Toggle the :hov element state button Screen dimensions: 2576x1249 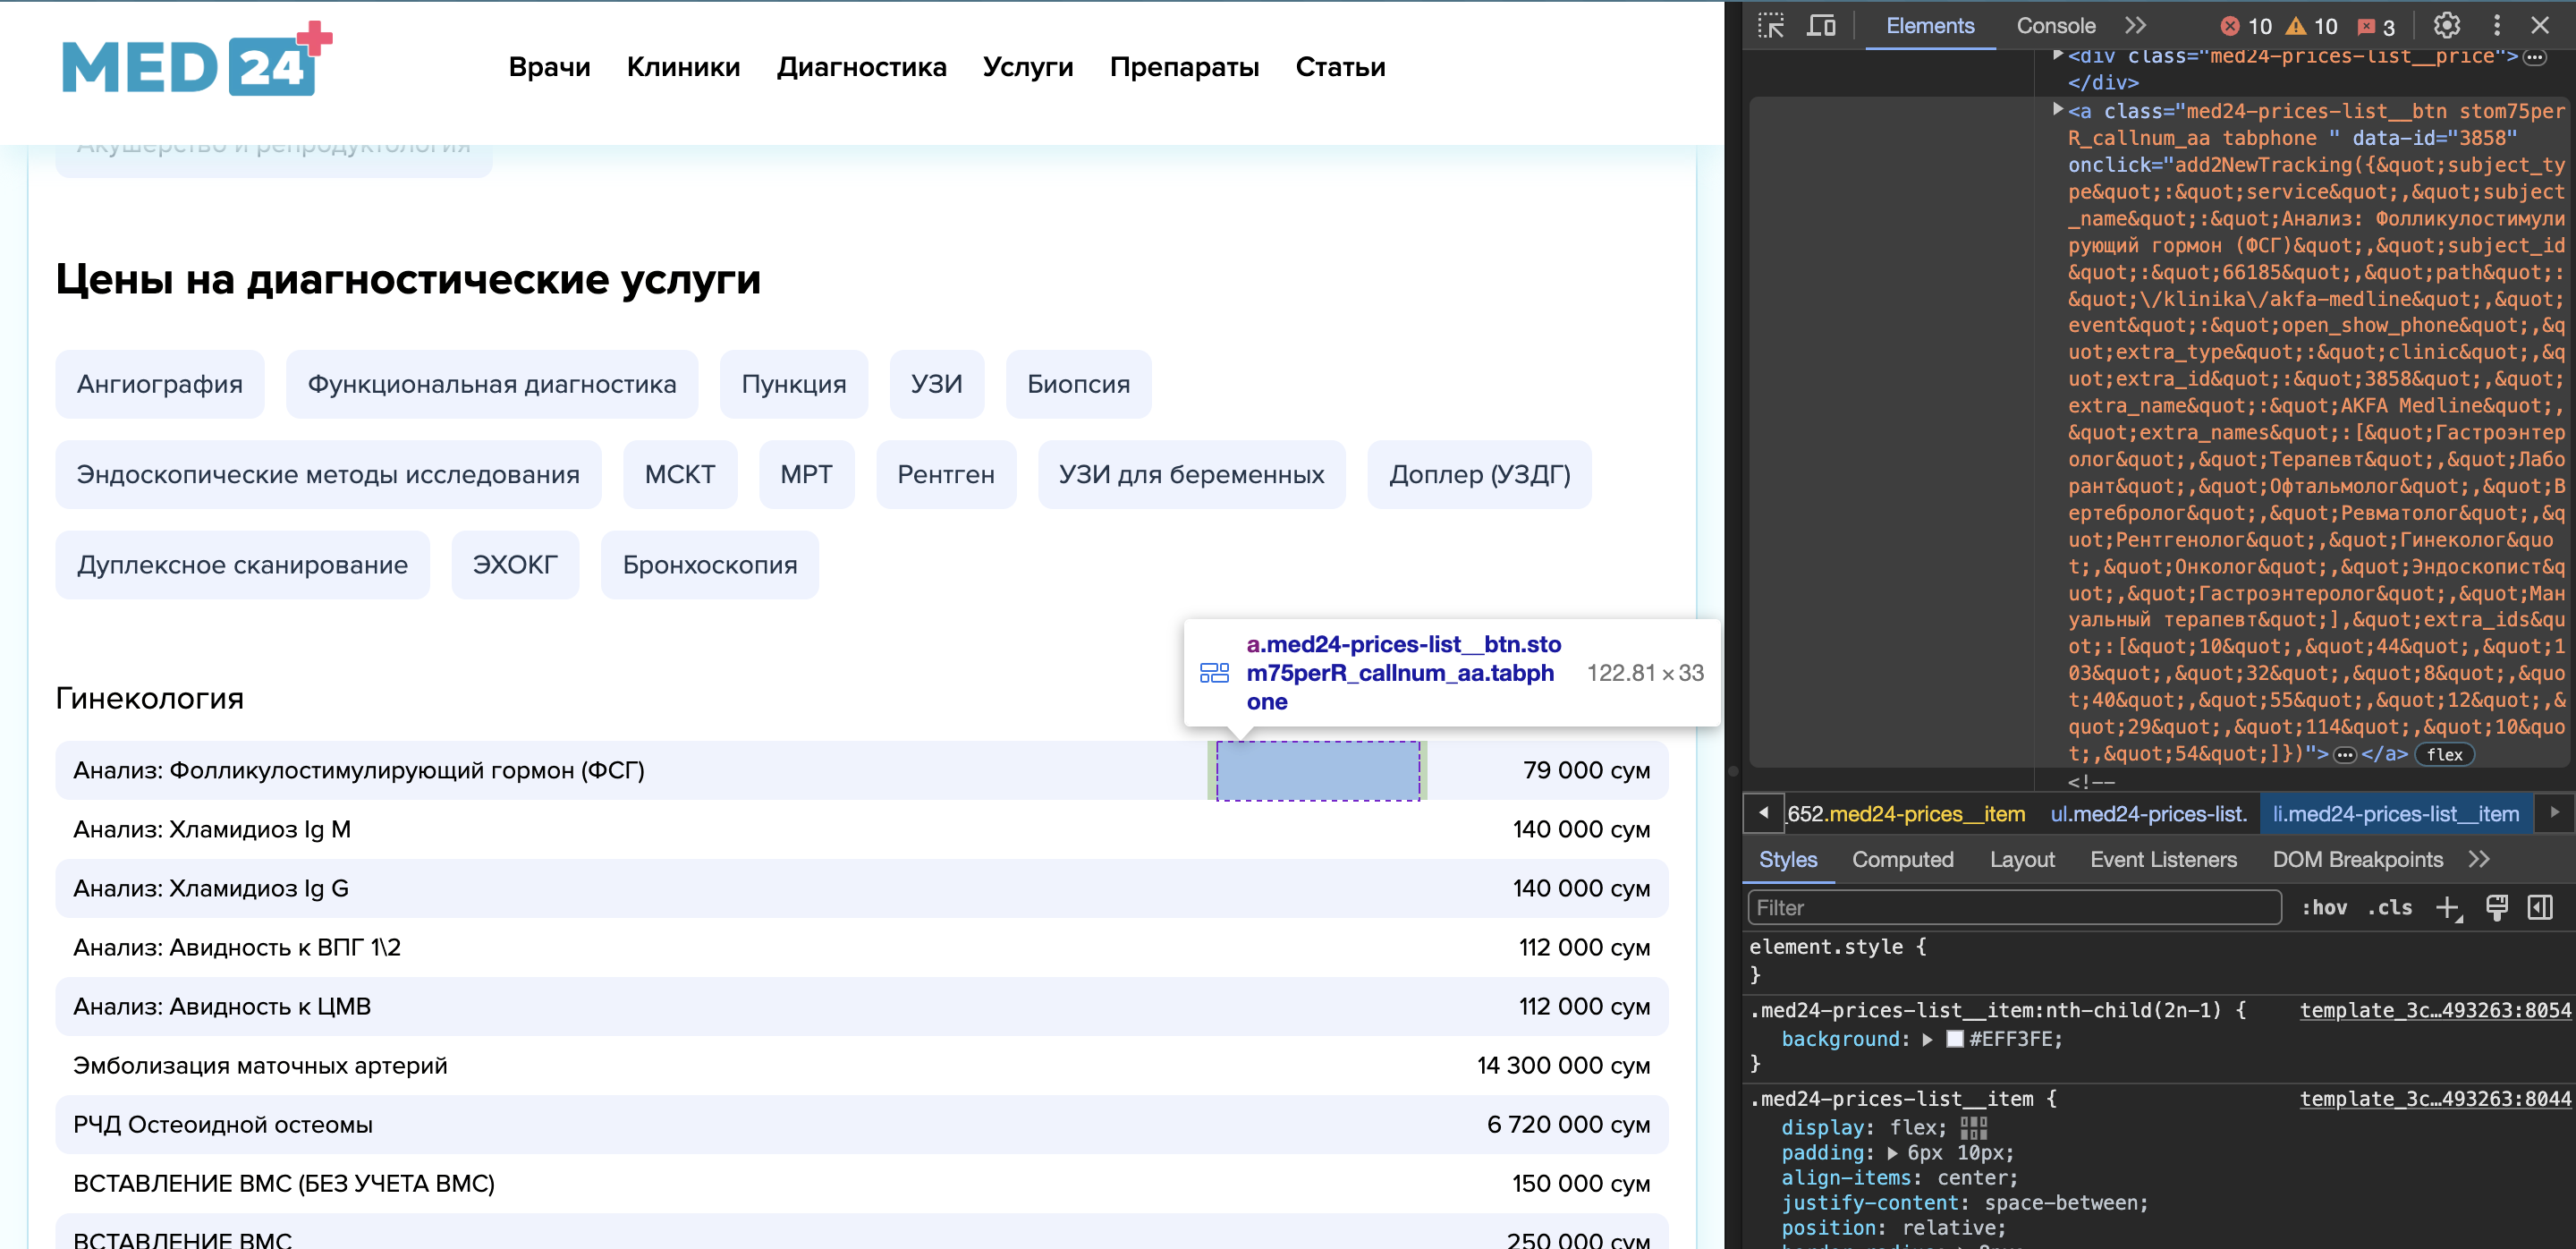2324,907
